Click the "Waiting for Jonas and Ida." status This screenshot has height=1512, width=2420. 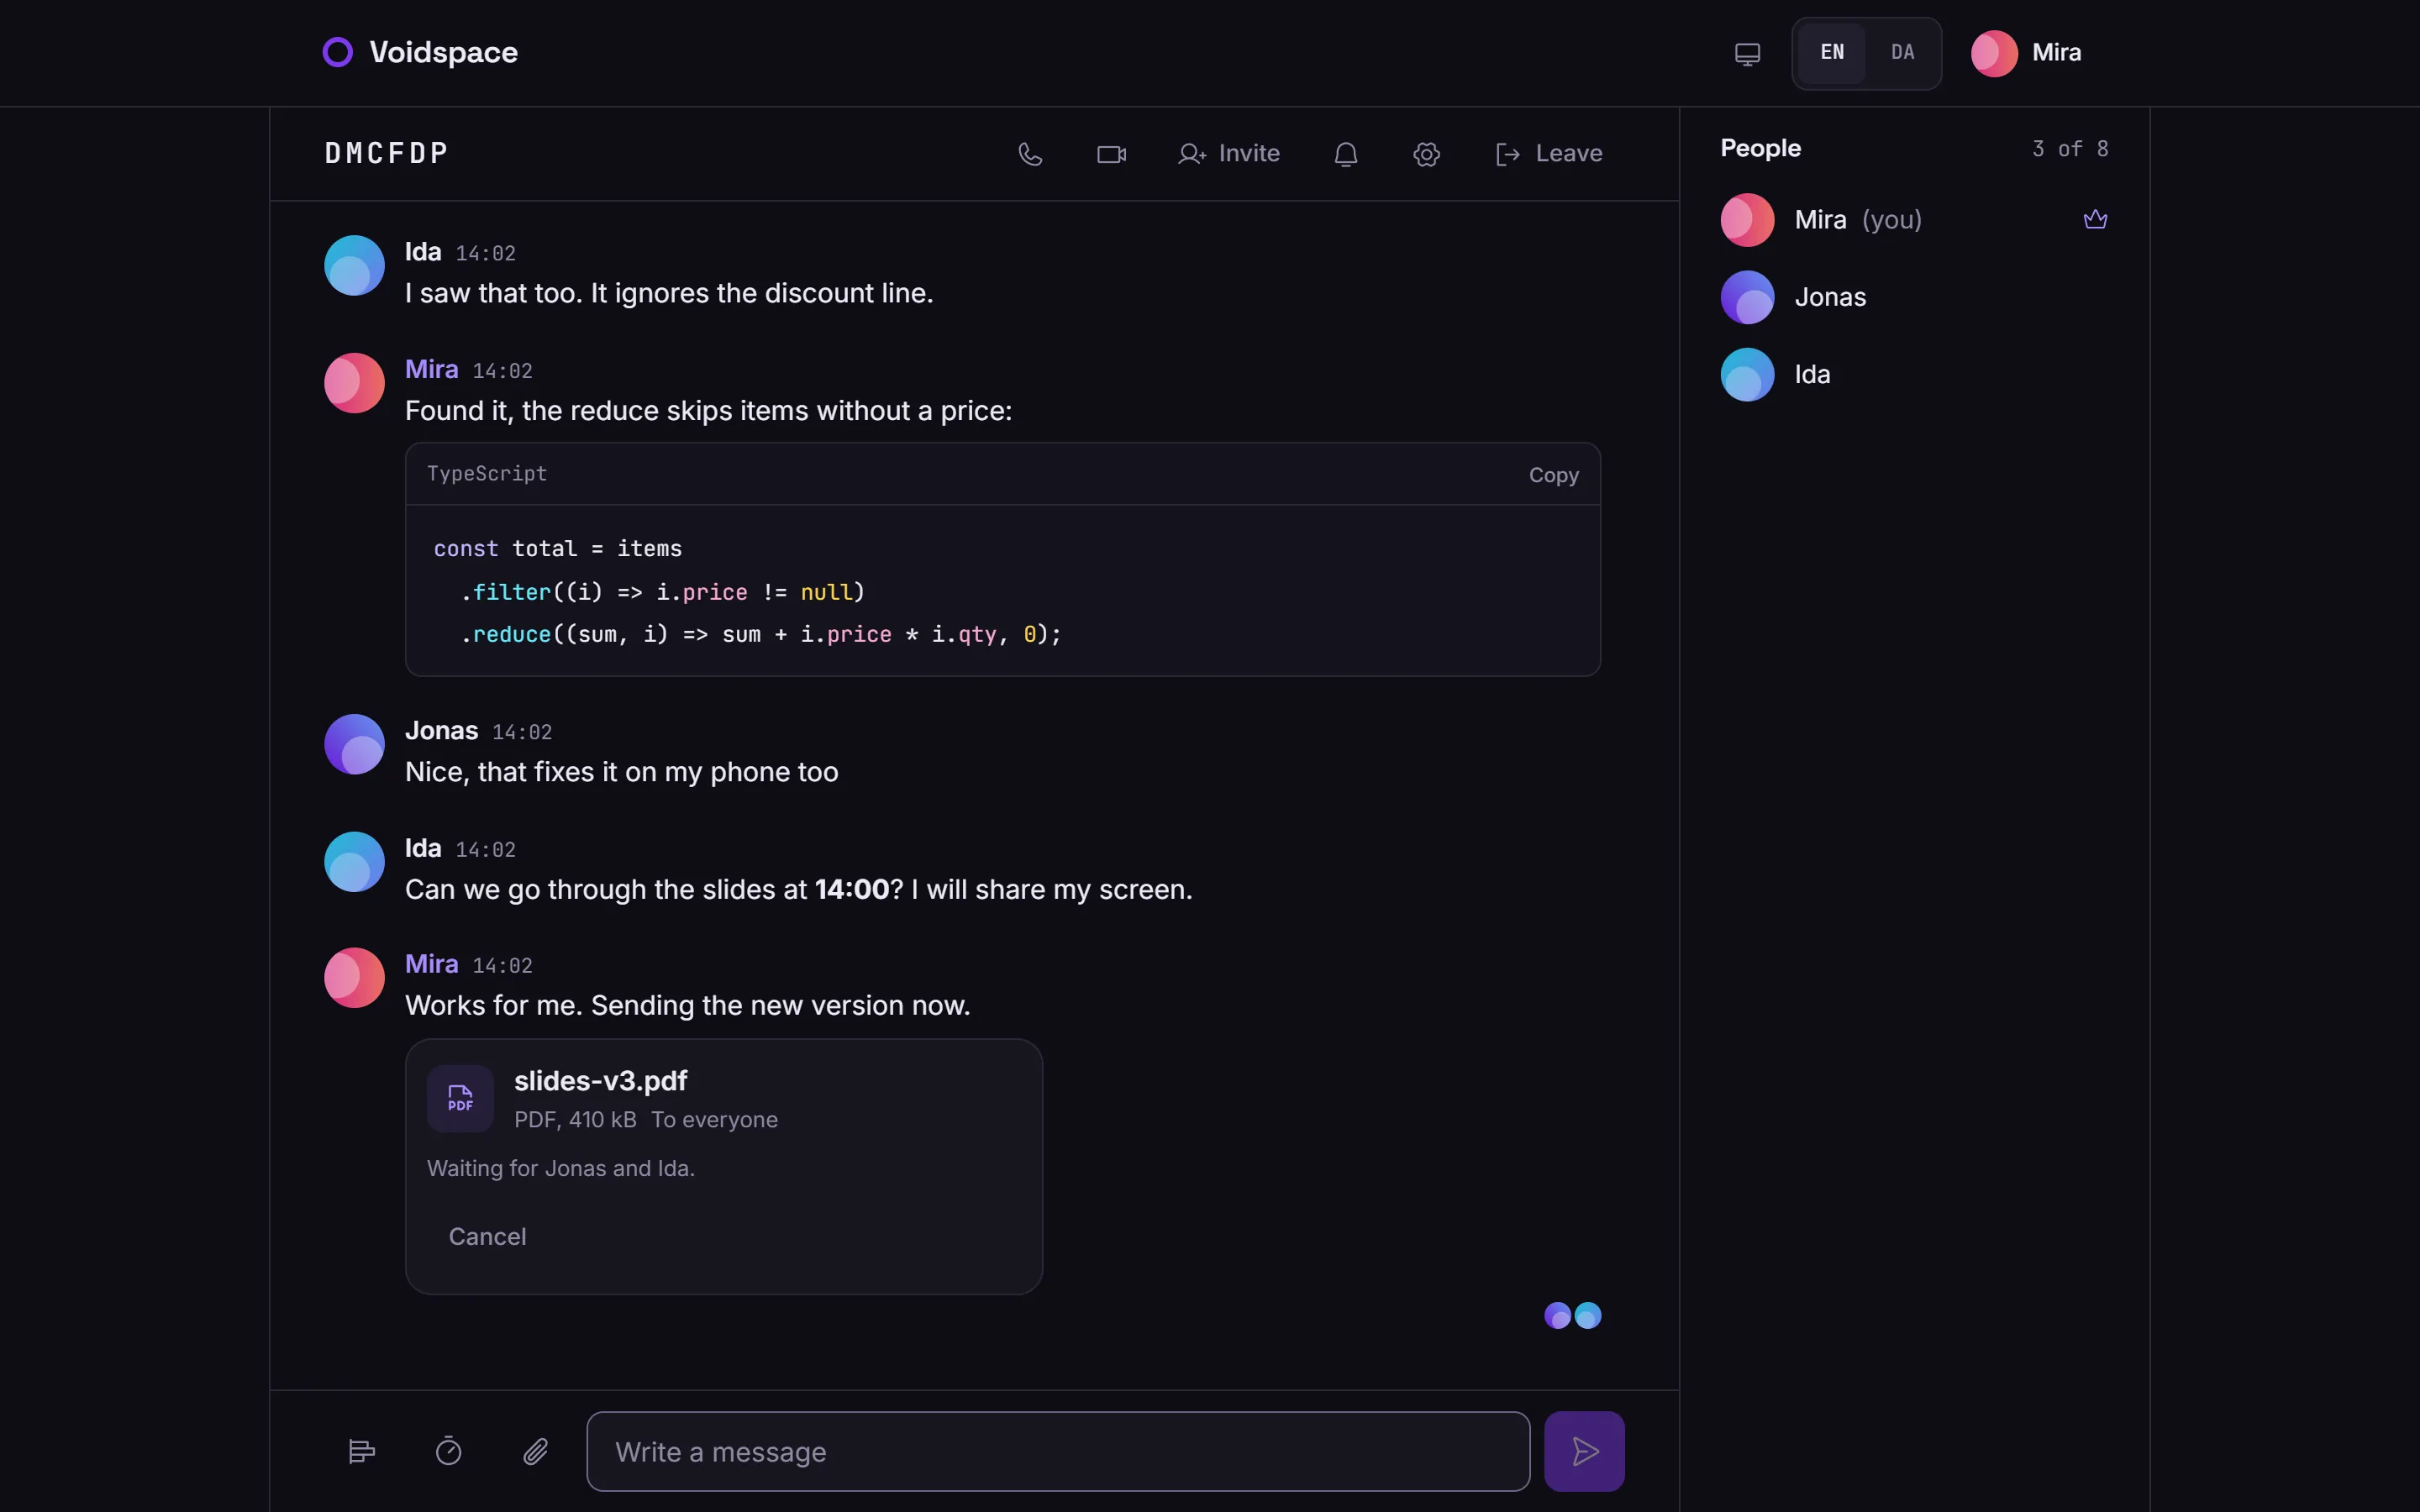[x=560, y=1168]
